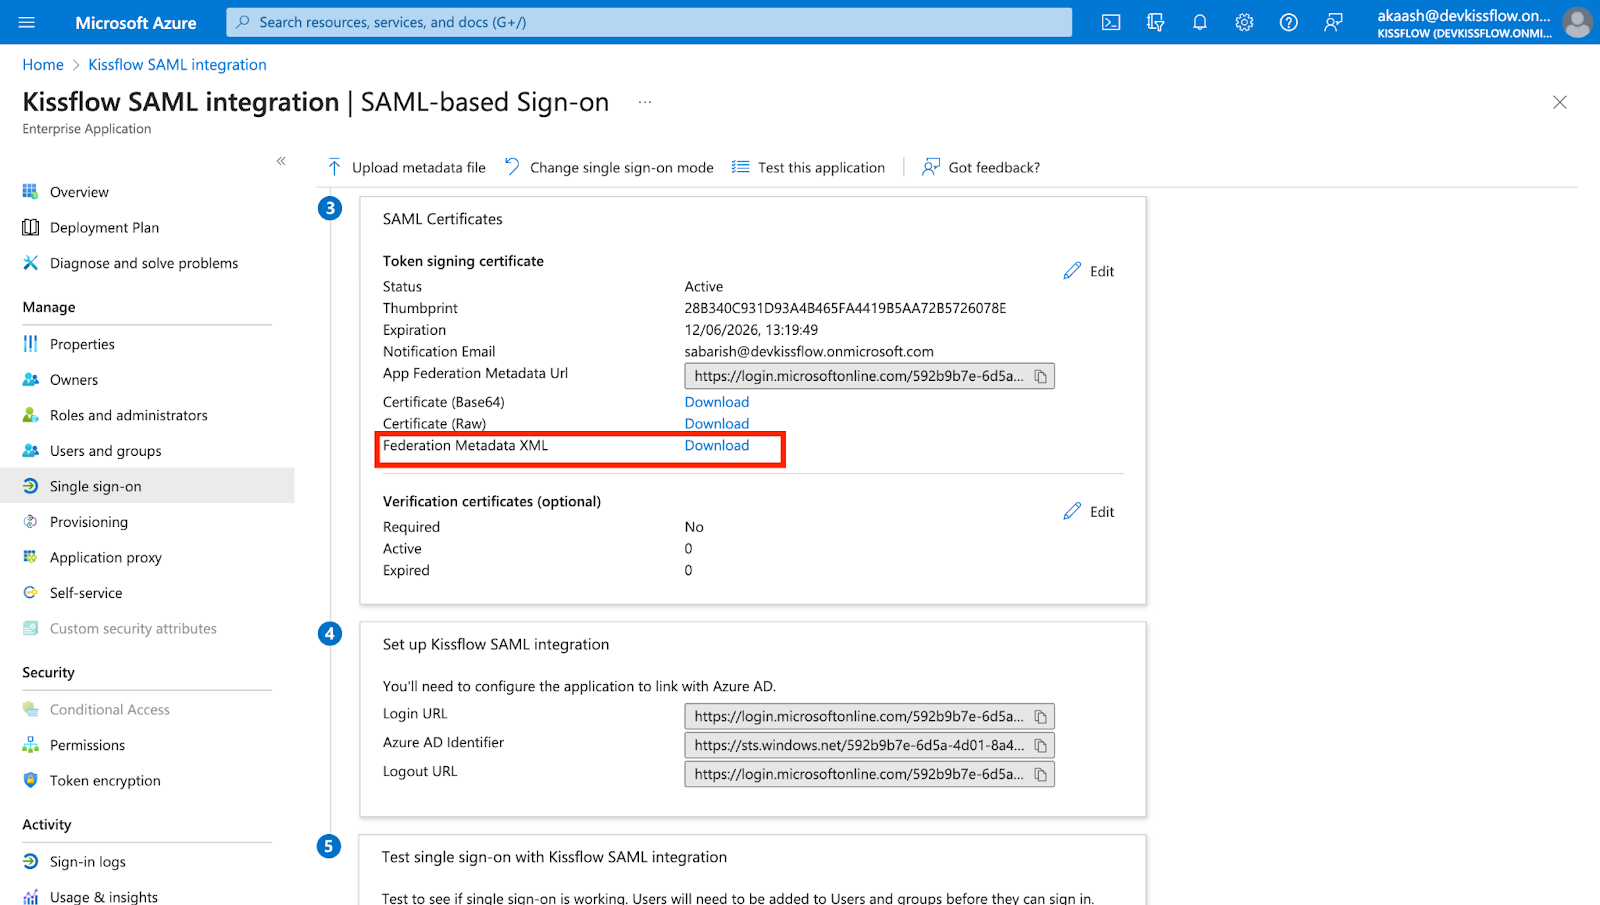Screen dimensions: 1600x905
Task: Edit the Verification certificates section
Action: pyautogui.click(x=1089, y=511)
